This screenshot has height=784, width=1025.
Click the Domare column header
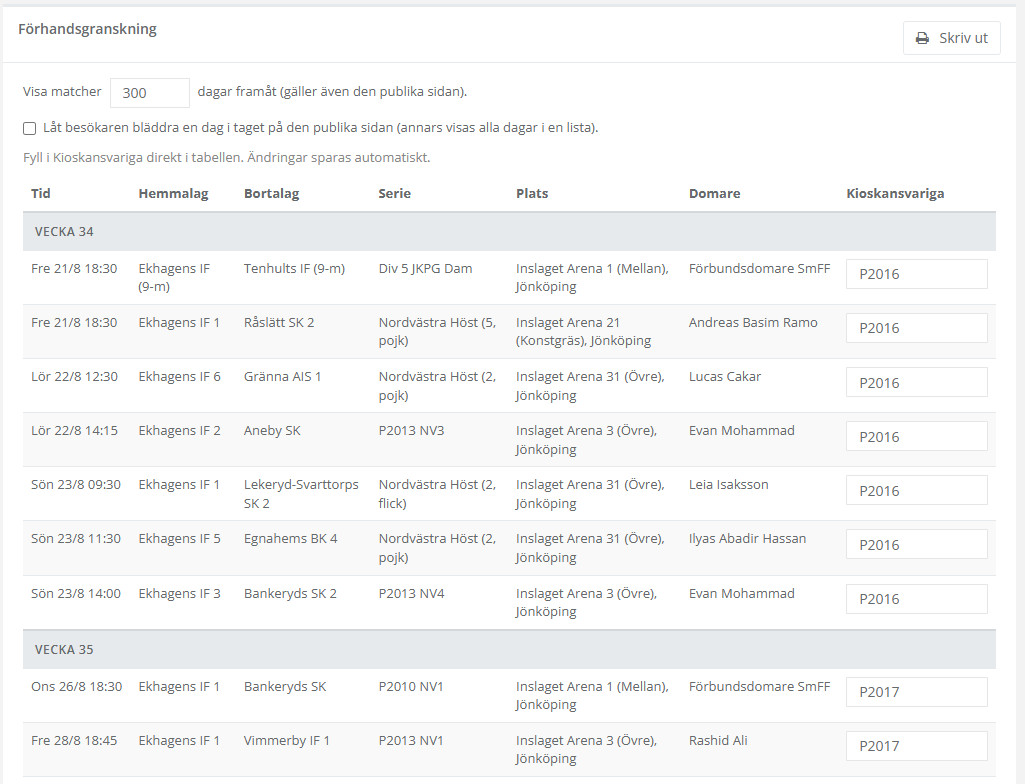tap(714, 194)
